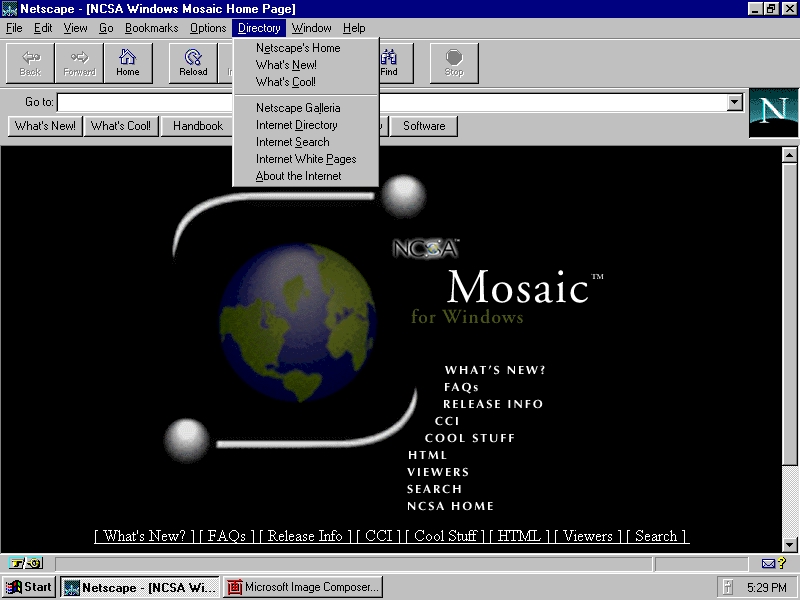
Task: Open the Help menu
Action: click(x=354, y=28)
